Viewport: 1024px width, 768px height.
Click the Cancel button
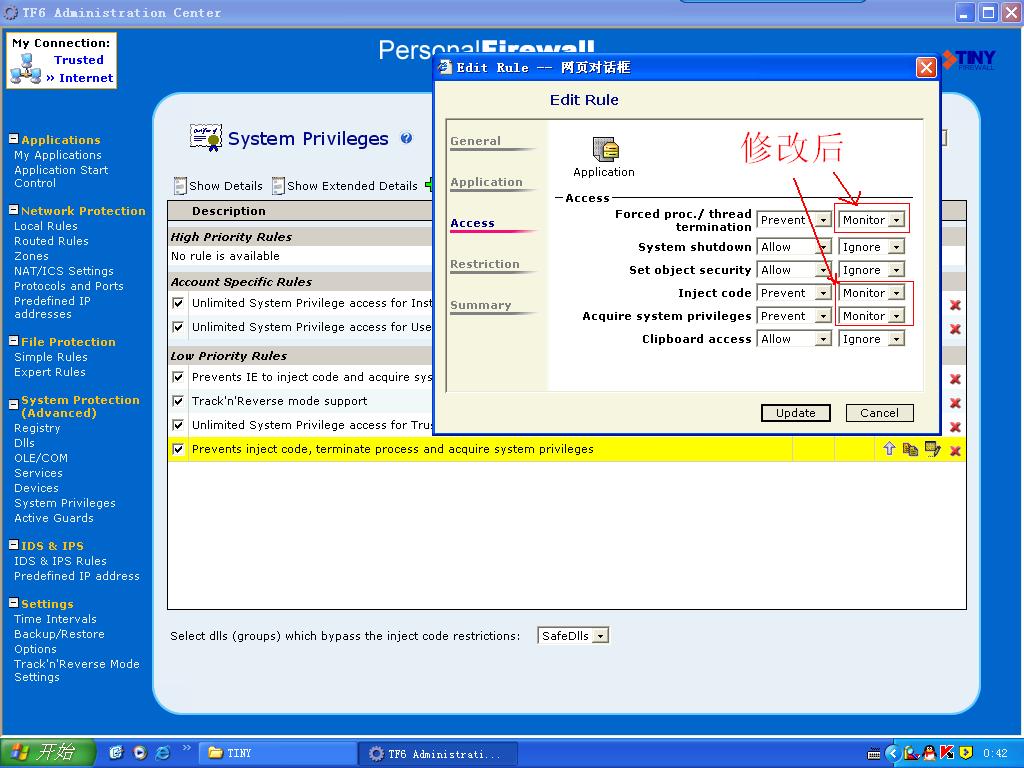pyautogui.click(x=879, y=413)
